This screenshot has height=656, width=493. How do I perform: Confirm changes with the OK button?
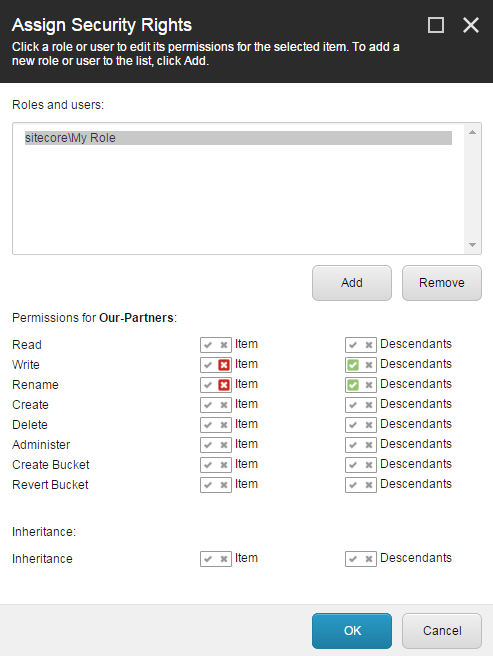pos(352,630)
